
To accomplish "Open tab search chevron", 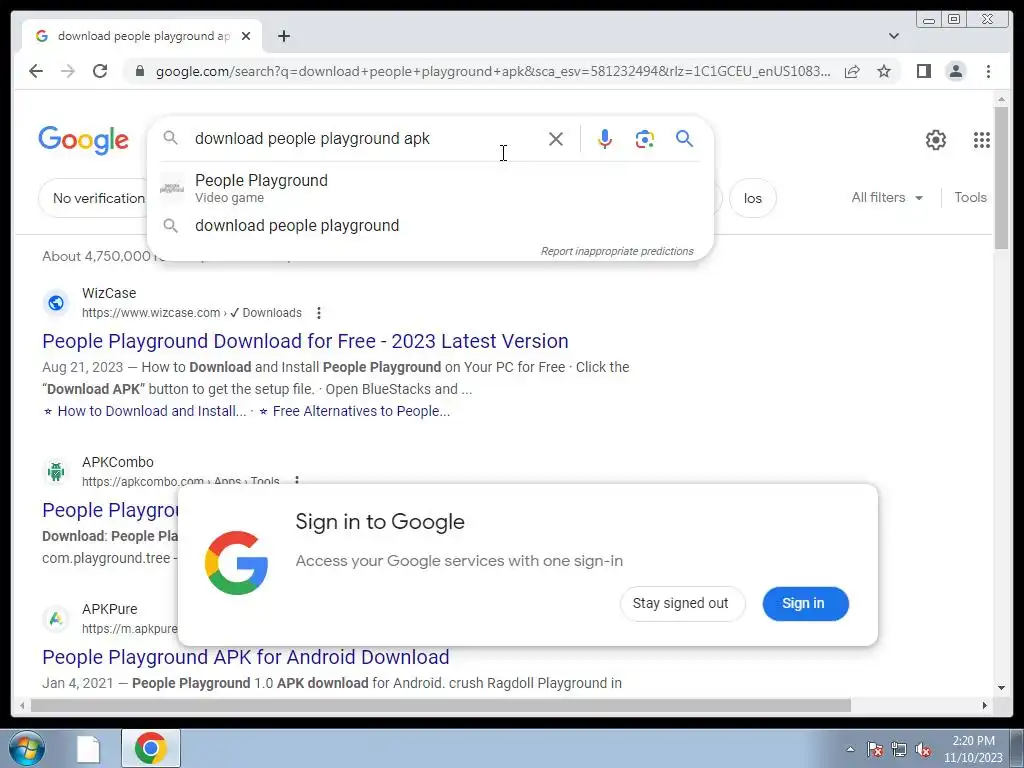I will click(893, 36).
